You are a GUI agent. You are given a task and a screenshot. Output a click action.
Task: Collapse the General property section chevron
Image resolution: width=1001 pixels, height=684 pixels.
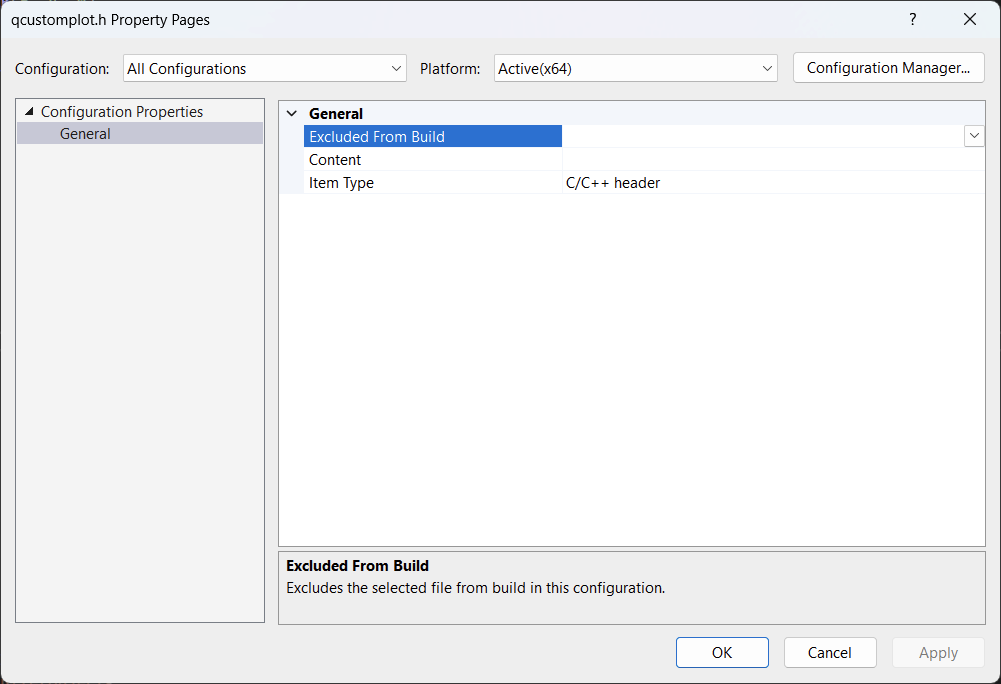292,114
